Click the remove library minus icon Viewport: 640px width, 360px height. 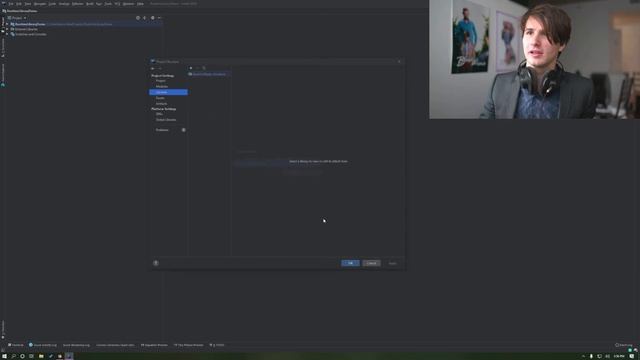[198, 68]
